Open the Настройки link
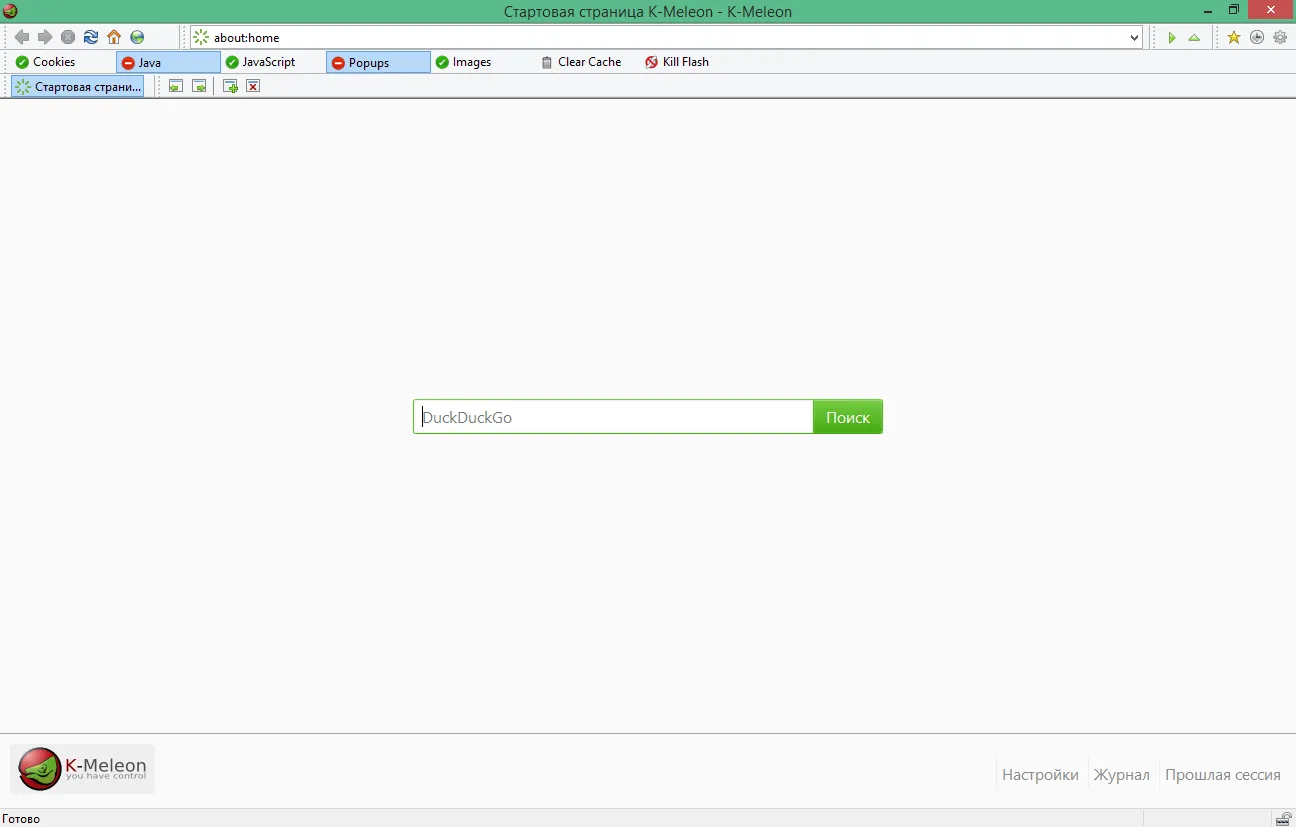 1040,775
